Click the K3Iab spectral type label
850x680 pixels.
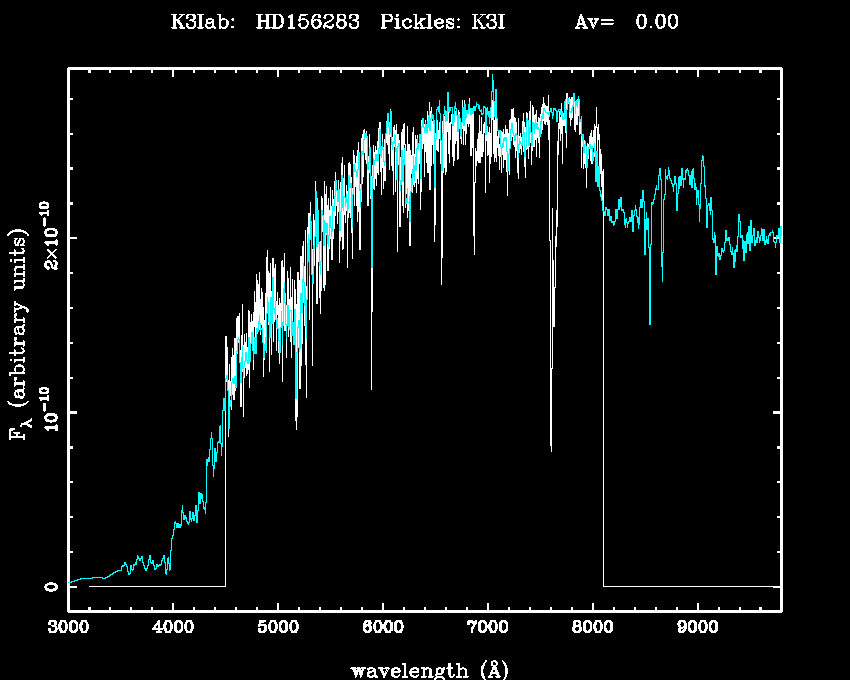pos(203,22)
